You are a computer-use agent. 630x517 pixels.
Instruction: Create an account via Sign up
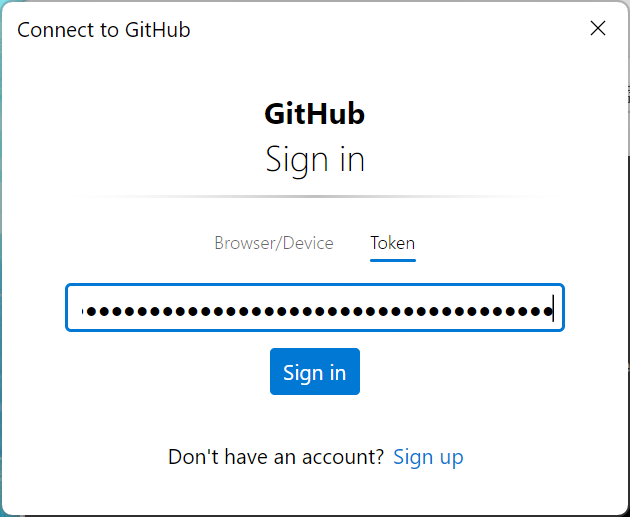pyautogui.click(x=428, y=457)
